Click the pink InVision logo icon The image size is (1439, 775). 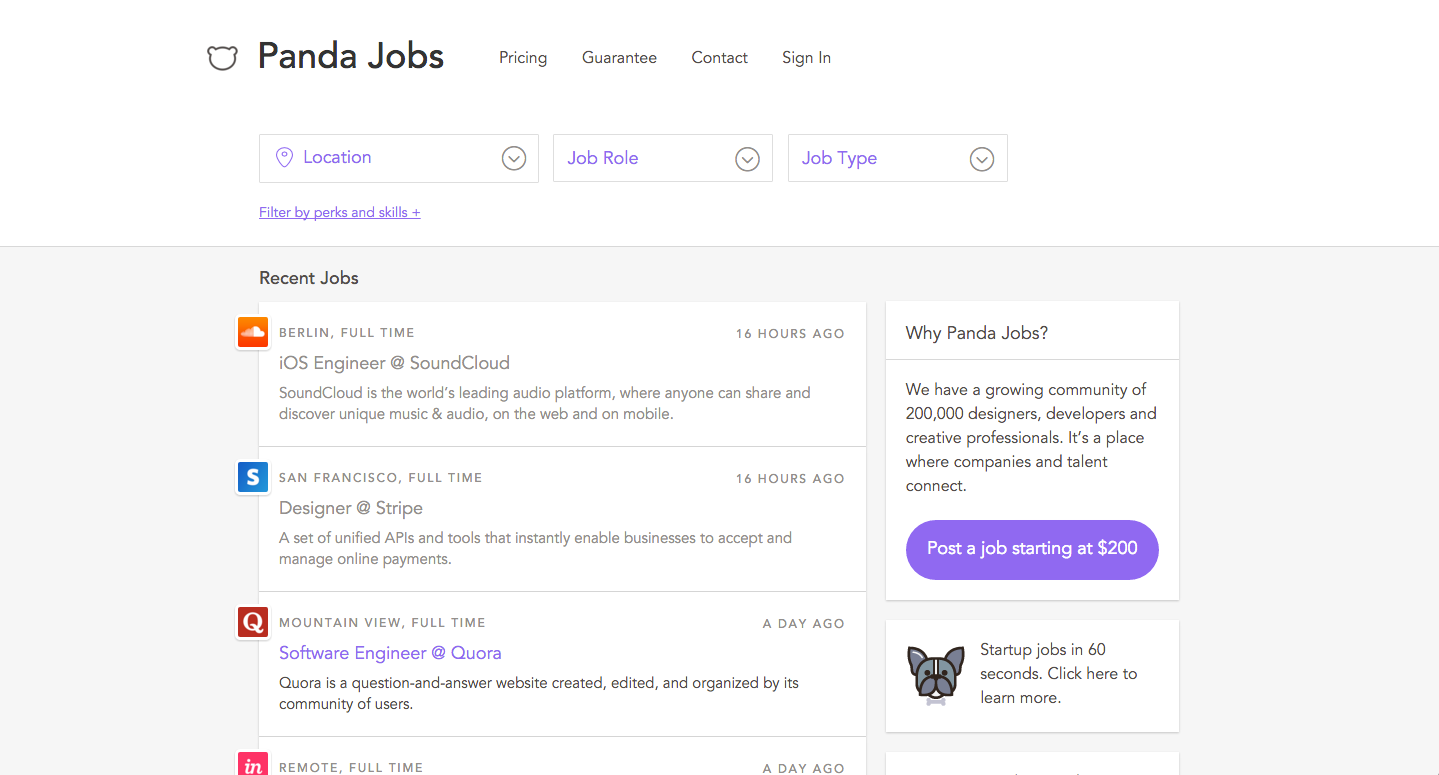coord(253,763)
